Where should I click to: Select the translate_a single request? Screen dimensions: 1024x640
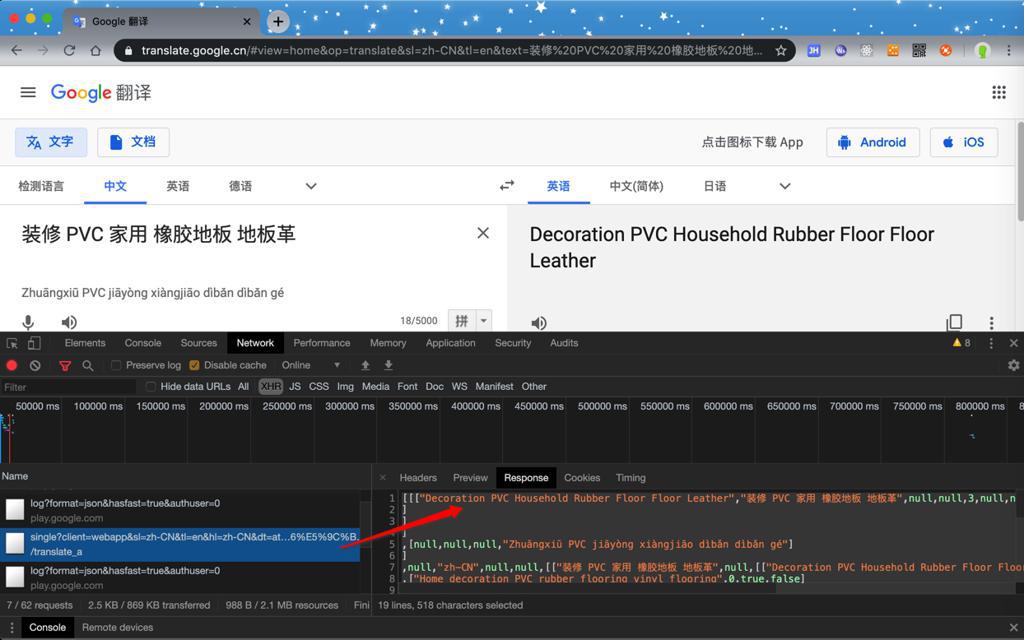coord(180,545)
